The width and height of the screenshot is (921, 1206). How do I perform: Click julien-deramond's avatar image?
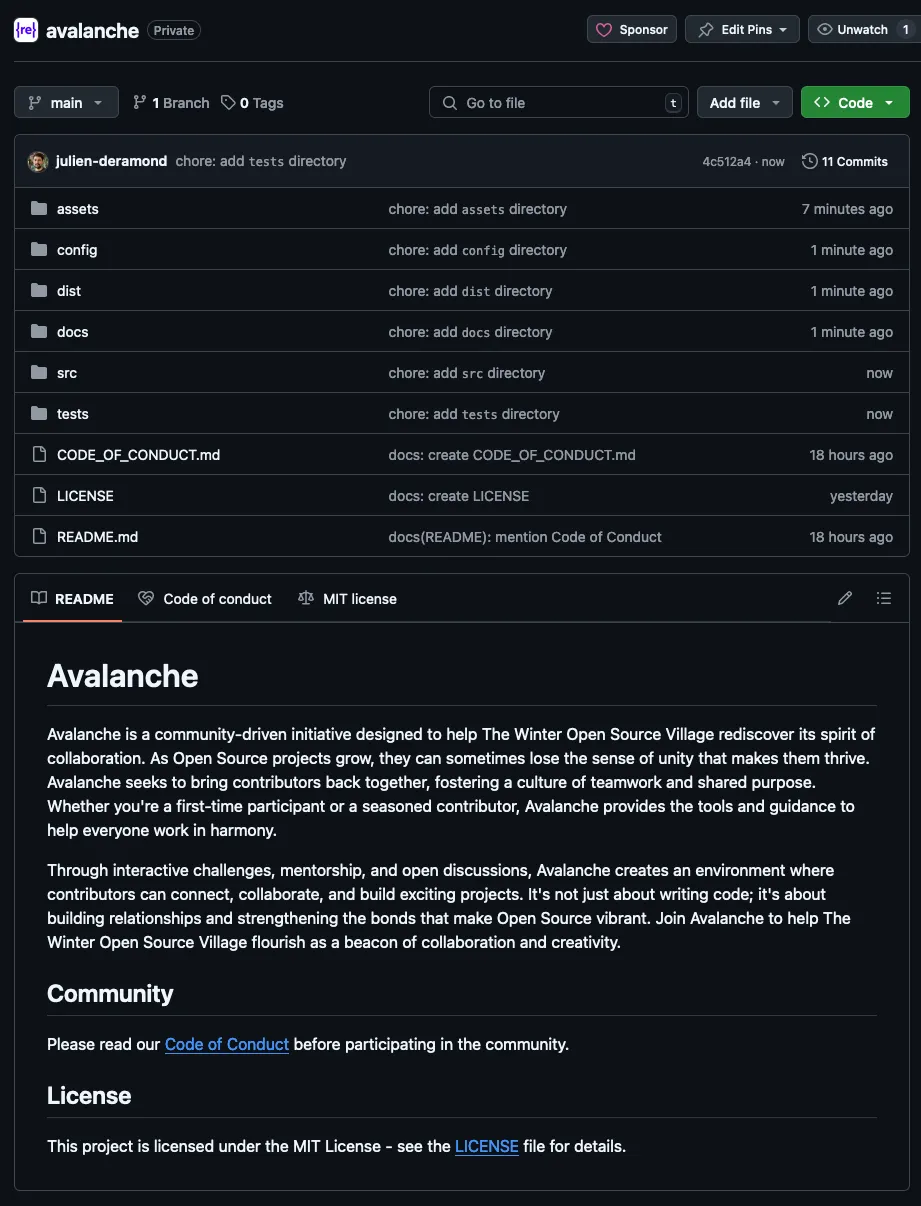(38, 161)
